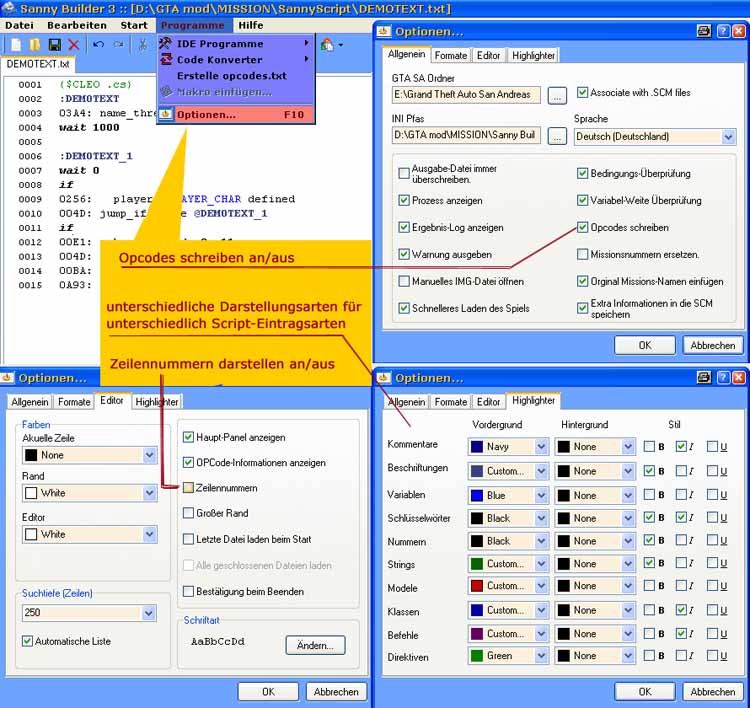Viewport: 750px width, 708px height.
Task: Toggle the Warnung ausgeben checkbox
Action: [404, 254]
